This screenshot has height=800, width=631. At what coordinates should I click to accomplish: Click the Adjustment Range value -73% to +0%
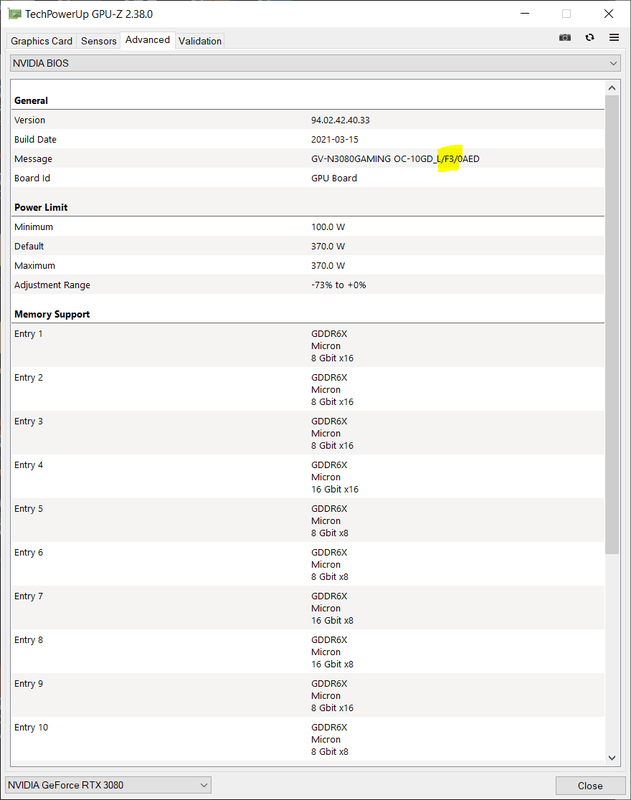pyautogui.click(x=339, y=285)
